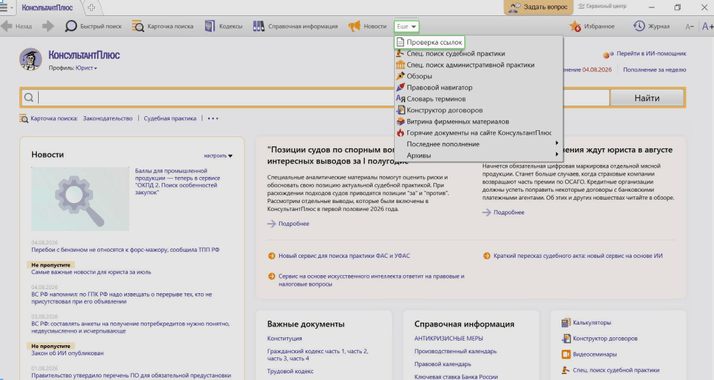Screen dimensions: 714x380
Task: Open Конституция in Важные документы
Action: click(285, 339)
